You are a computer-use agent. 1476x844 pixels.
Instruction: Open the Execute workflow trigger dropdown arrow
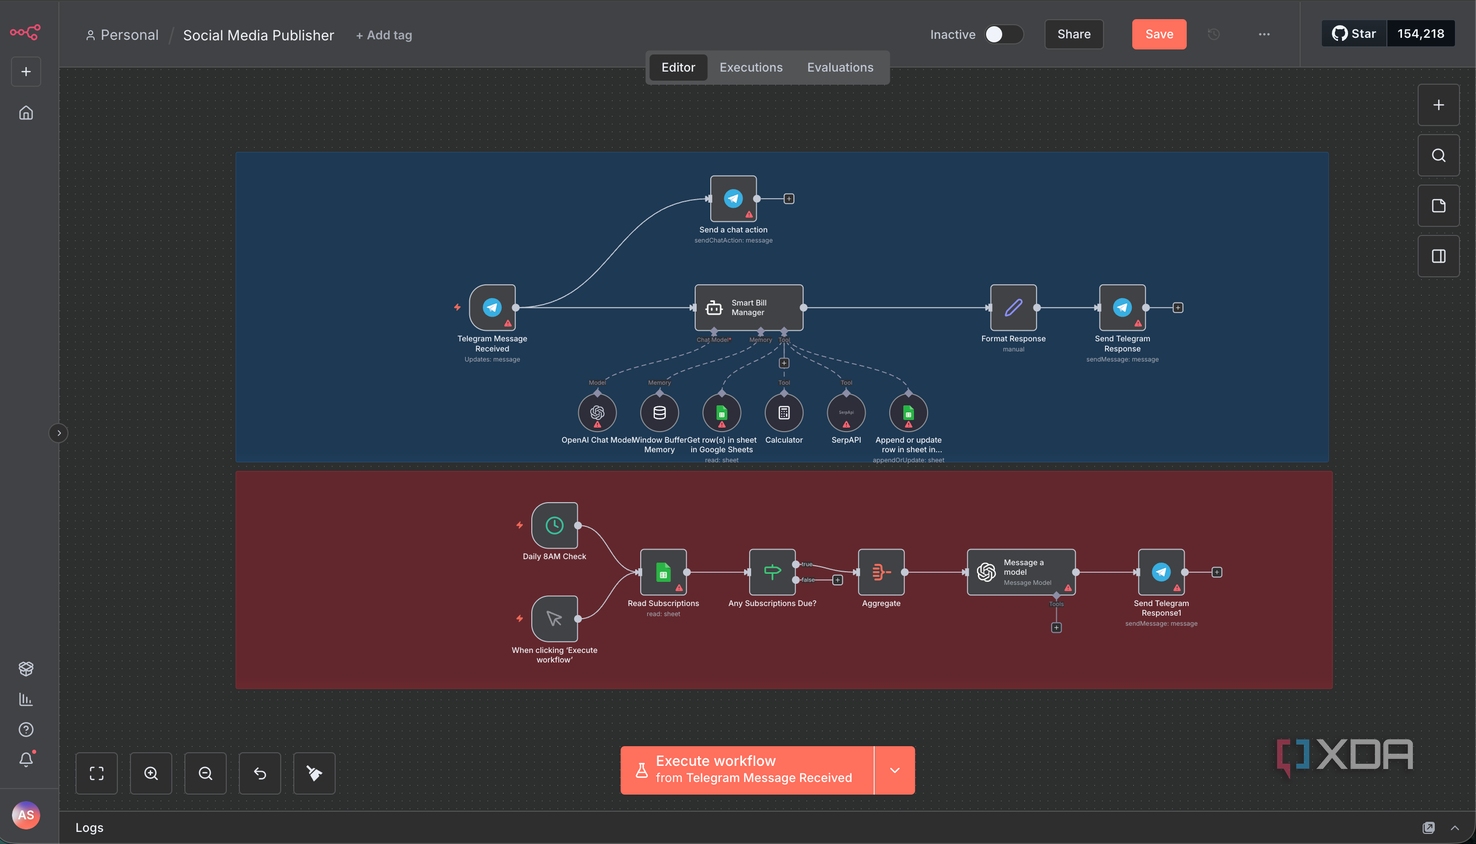[x=895, y=771]
